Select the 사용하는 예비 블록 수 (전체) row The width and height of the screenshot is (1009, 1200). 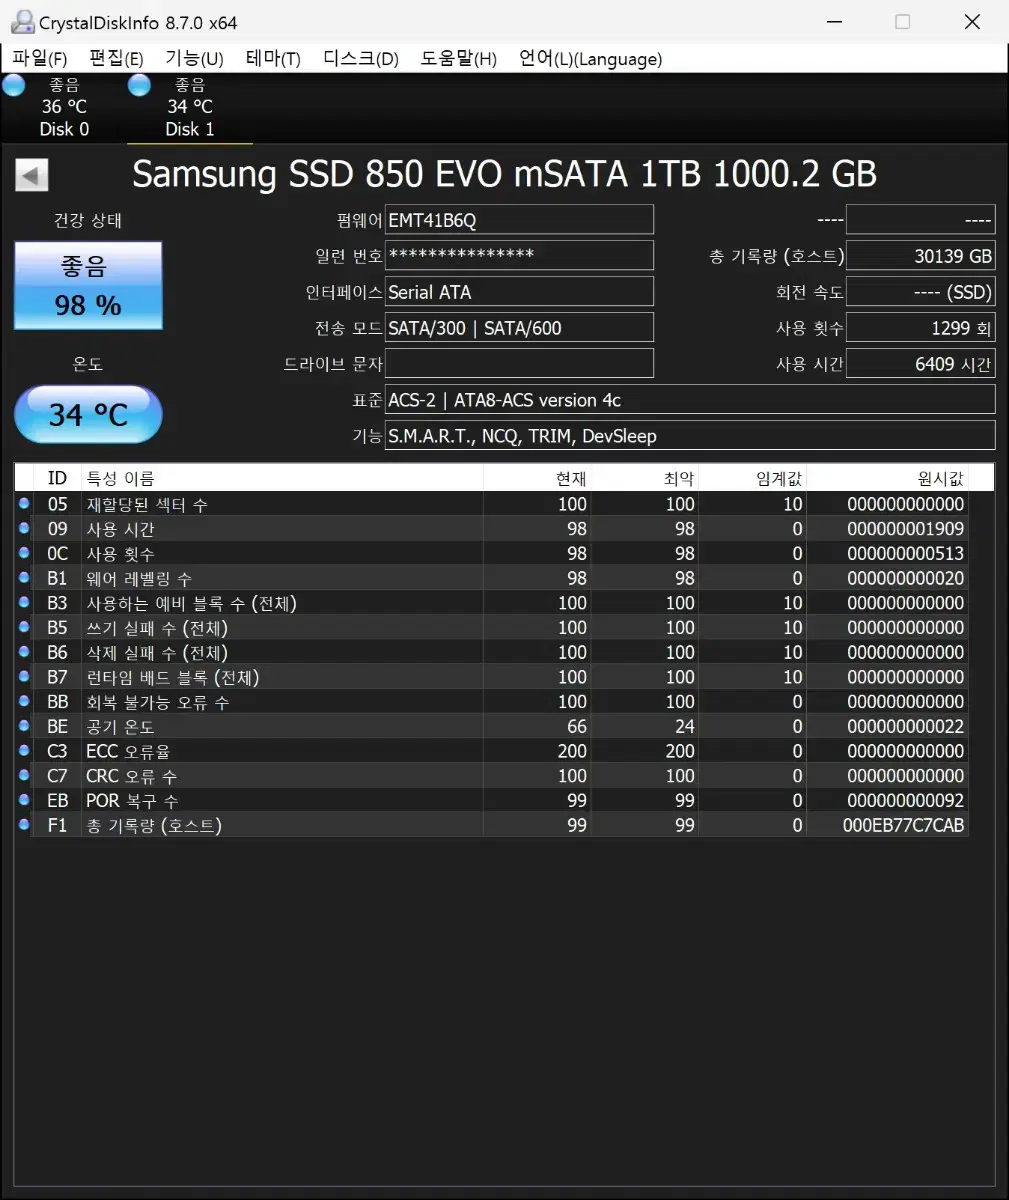coord(491,602)
